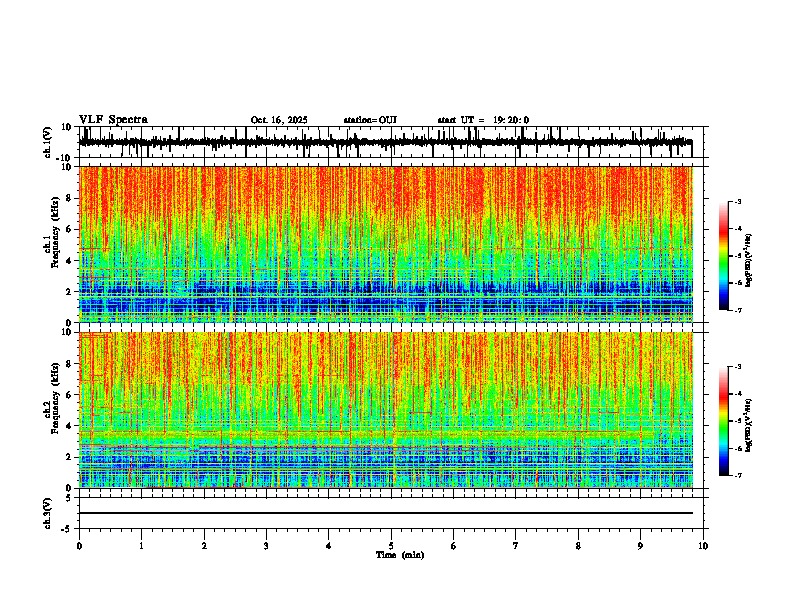This screenshot has width=792, height=612.
Task: Click the ch.1(V) waveform axis label
Action: pos(48,142)
